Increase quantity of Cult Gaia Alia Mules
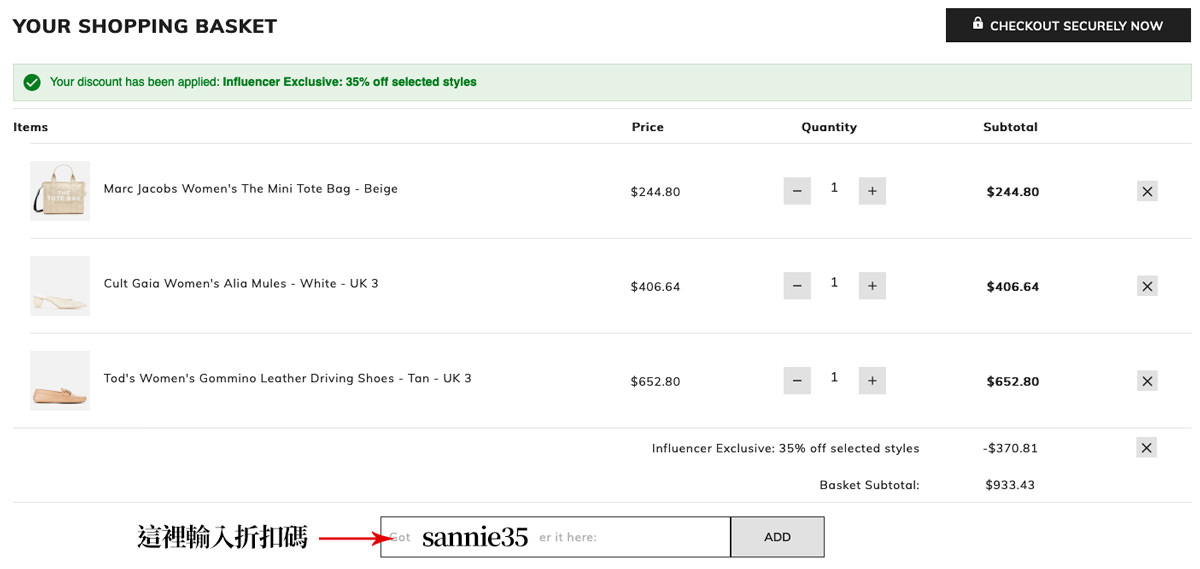Screen dimensions: 1200x569 pyautogui.click(x=872, y=286)
